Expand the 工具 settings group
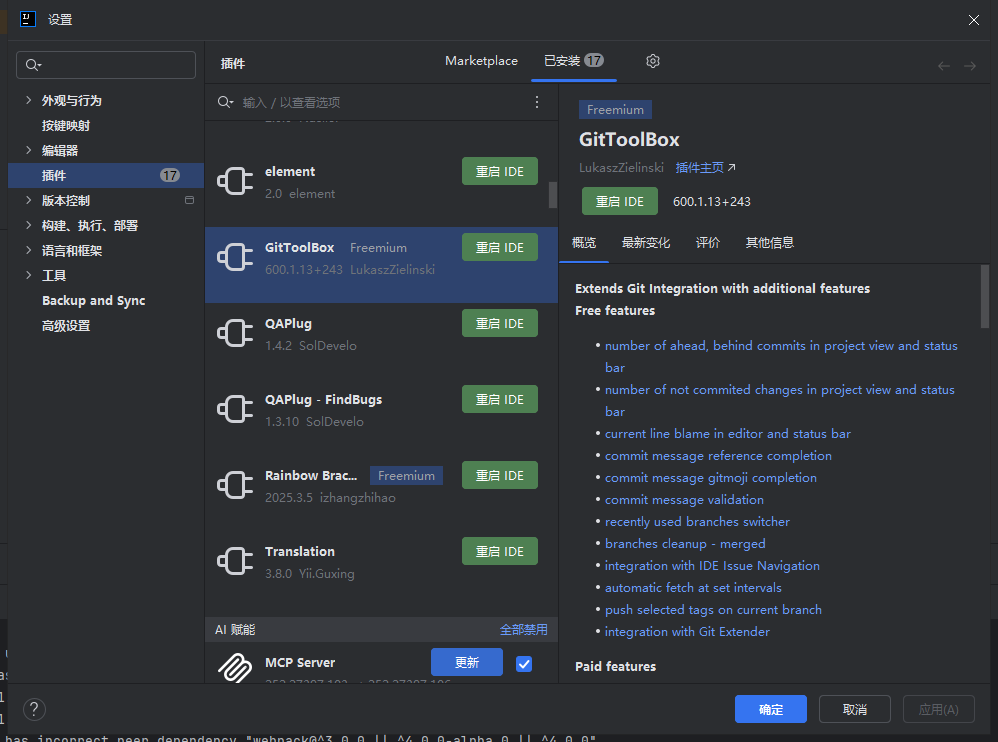Viewport: 998px width, 742px height. (28, 275)
